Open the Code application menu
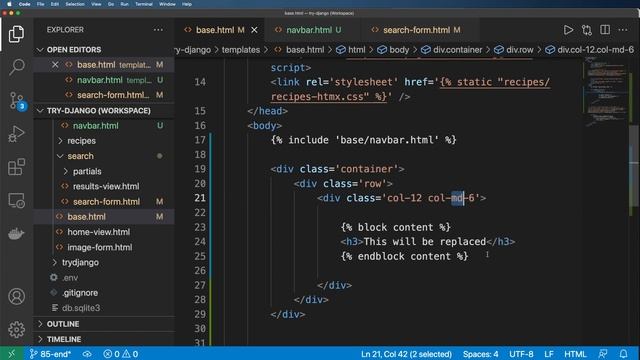This screenshot has height=360, width=640. [24, 4]
